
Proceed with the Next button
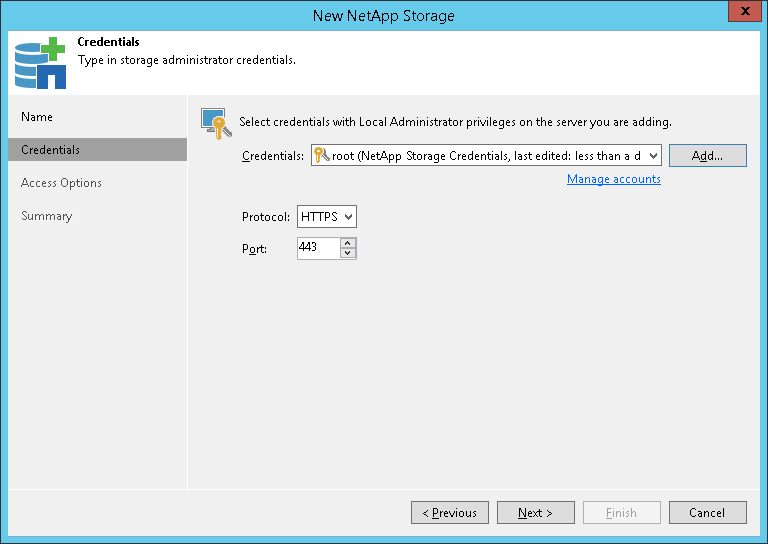tap(535, 513)
